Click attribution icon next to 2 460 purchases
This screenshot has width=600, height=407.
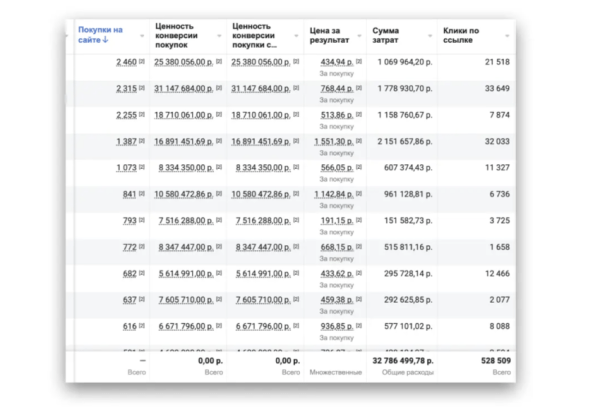coord(144,62)
